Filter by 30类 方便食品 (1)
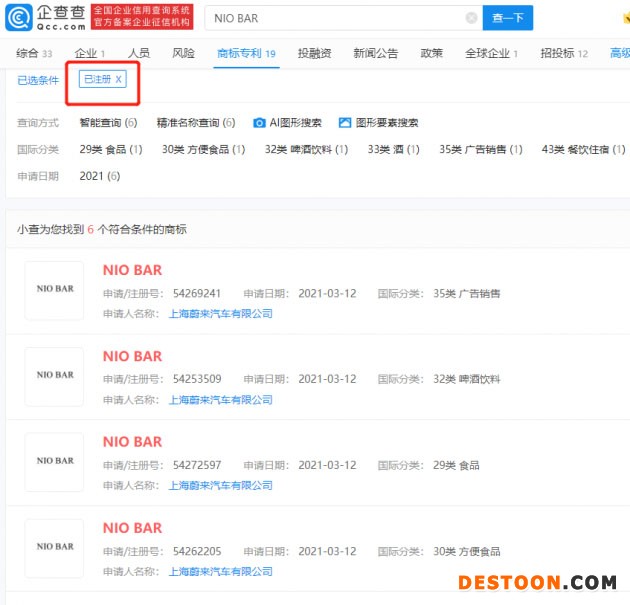Viewport: 630px width, 605px height. (x=203, y=149)
